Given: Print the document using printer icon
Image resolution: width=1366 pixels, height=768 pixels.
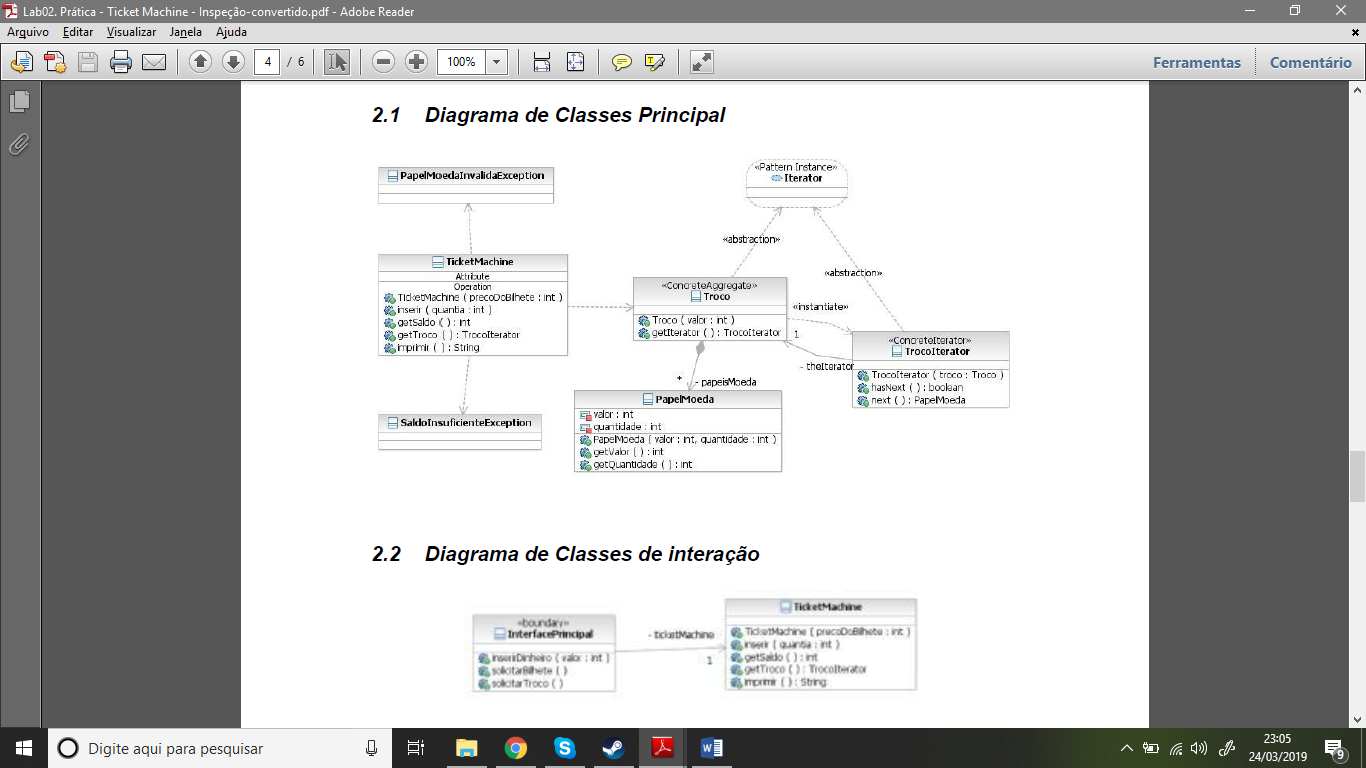Looking at the screenshot, I should click(121, 62).
